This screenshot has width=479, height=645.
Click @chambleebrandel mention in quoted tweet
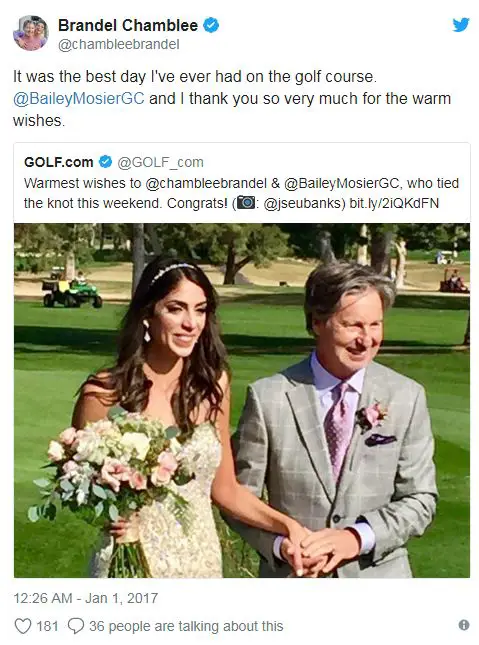206,183
